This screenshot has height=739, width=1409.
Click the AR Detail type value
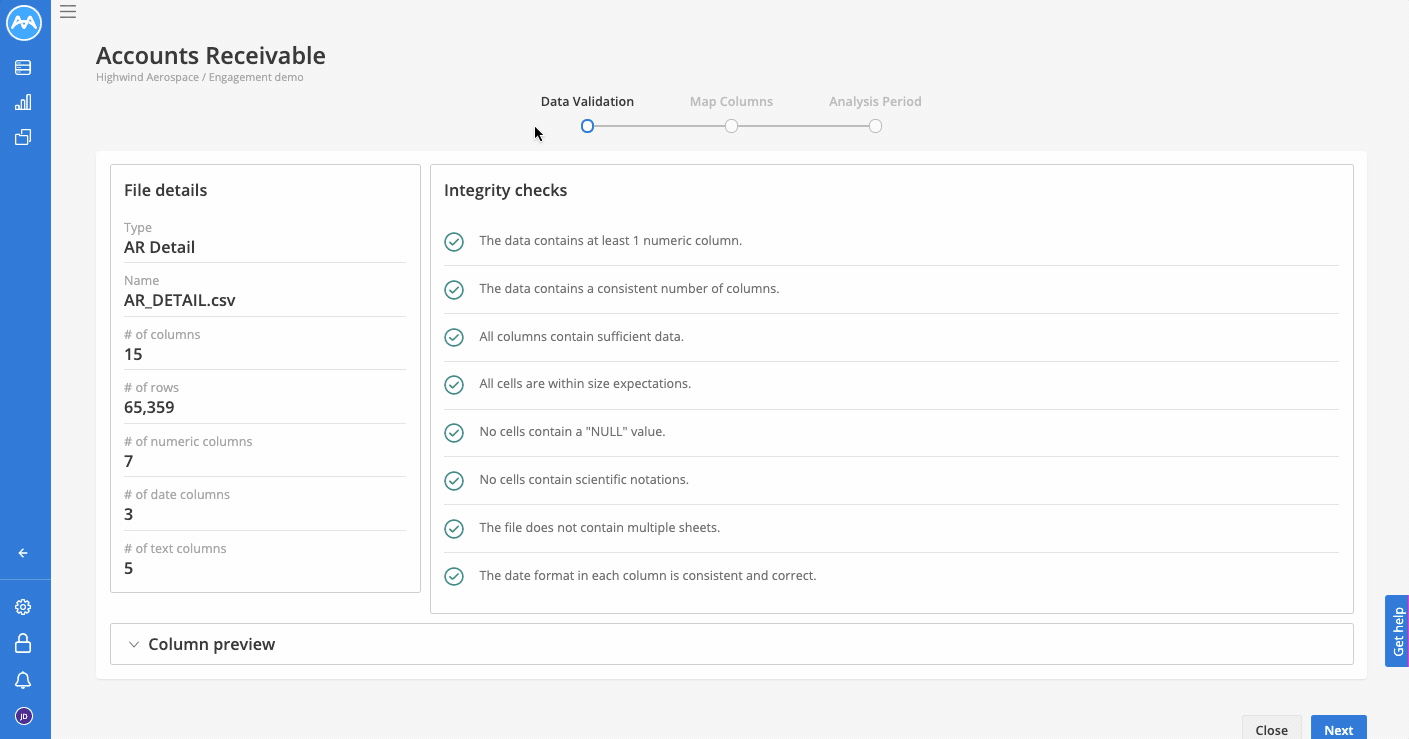159,247
